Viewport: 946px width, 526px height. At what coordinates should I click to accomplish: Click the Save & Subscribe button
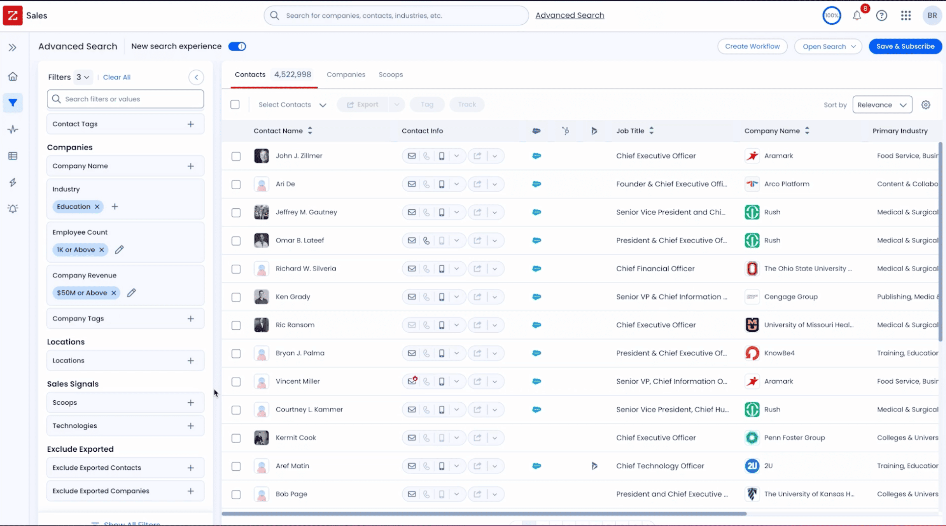point(905,46)
